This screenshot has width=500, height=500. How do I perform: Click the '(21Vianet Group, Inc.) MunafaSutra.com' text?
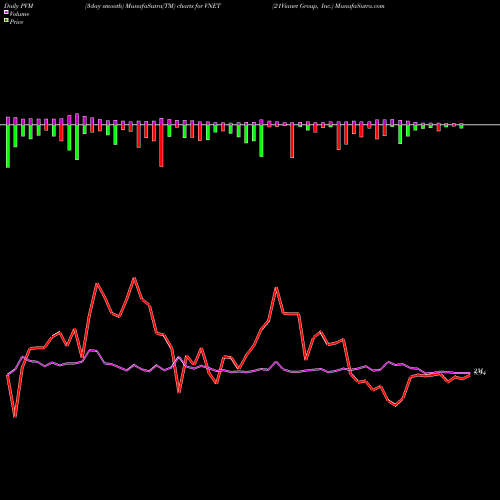pyautogui.click(x=328, y=6)
